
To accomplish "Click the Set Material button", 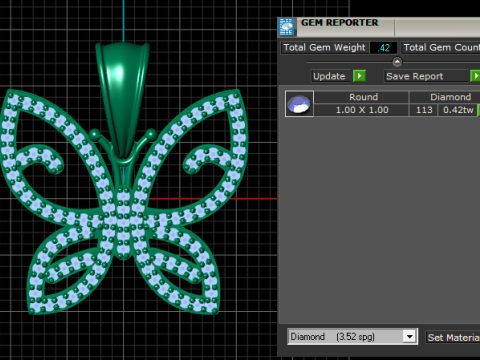I will [x=453, y=337].
